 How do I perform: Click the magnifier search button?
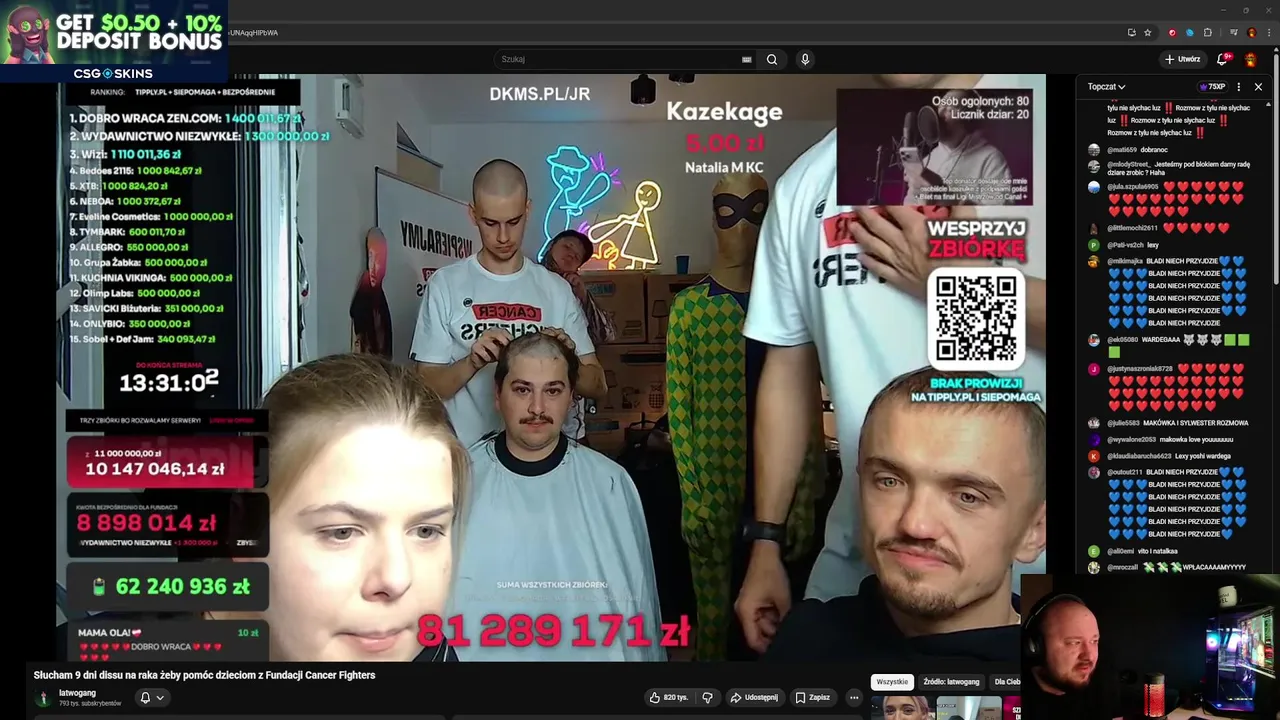tap(772, 59)
